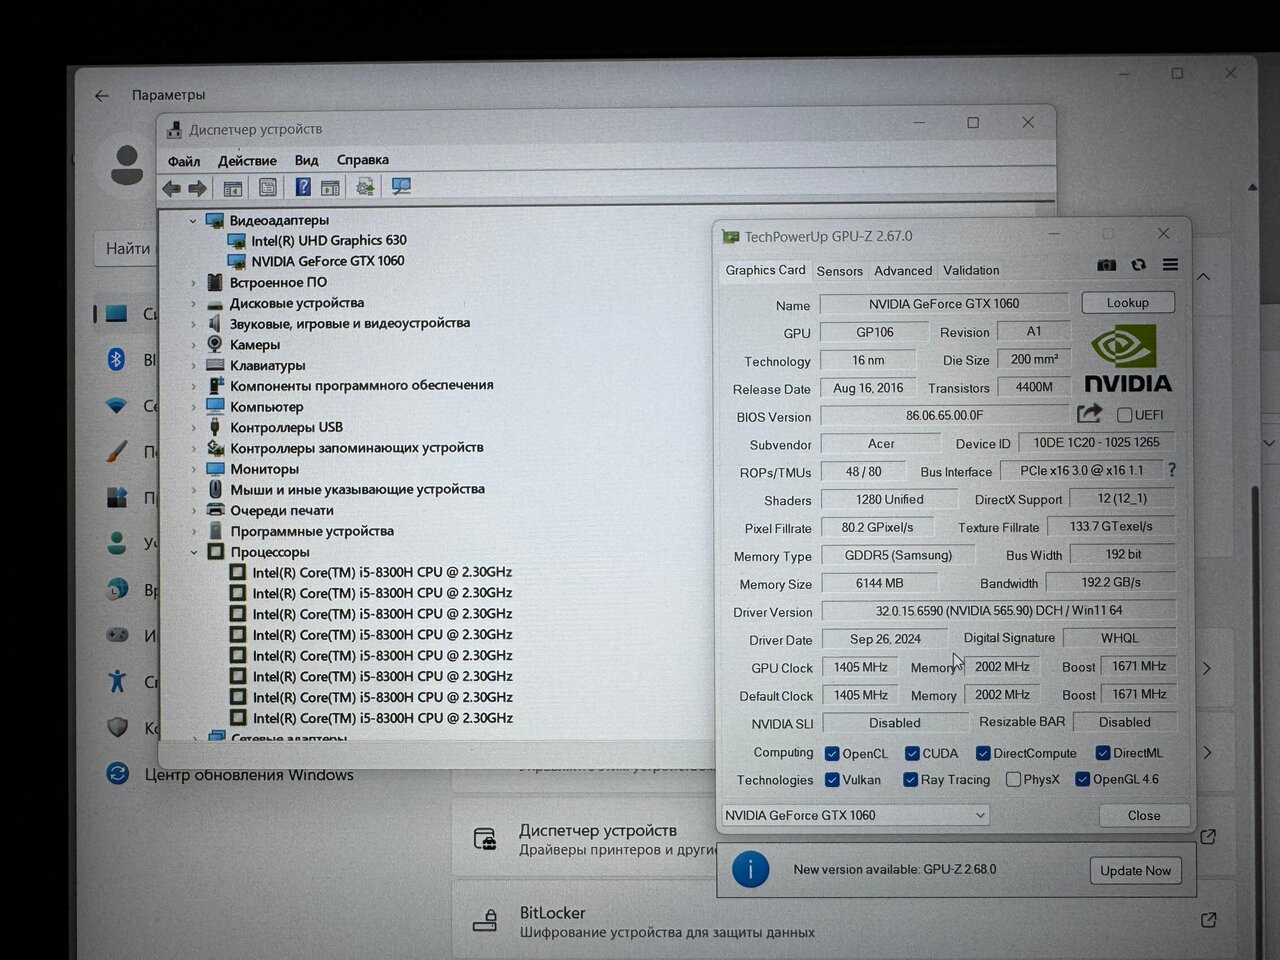Click the Найти search field in Settings
Image resolution: width=1280 pixels, height=960 pixels.
128,249
